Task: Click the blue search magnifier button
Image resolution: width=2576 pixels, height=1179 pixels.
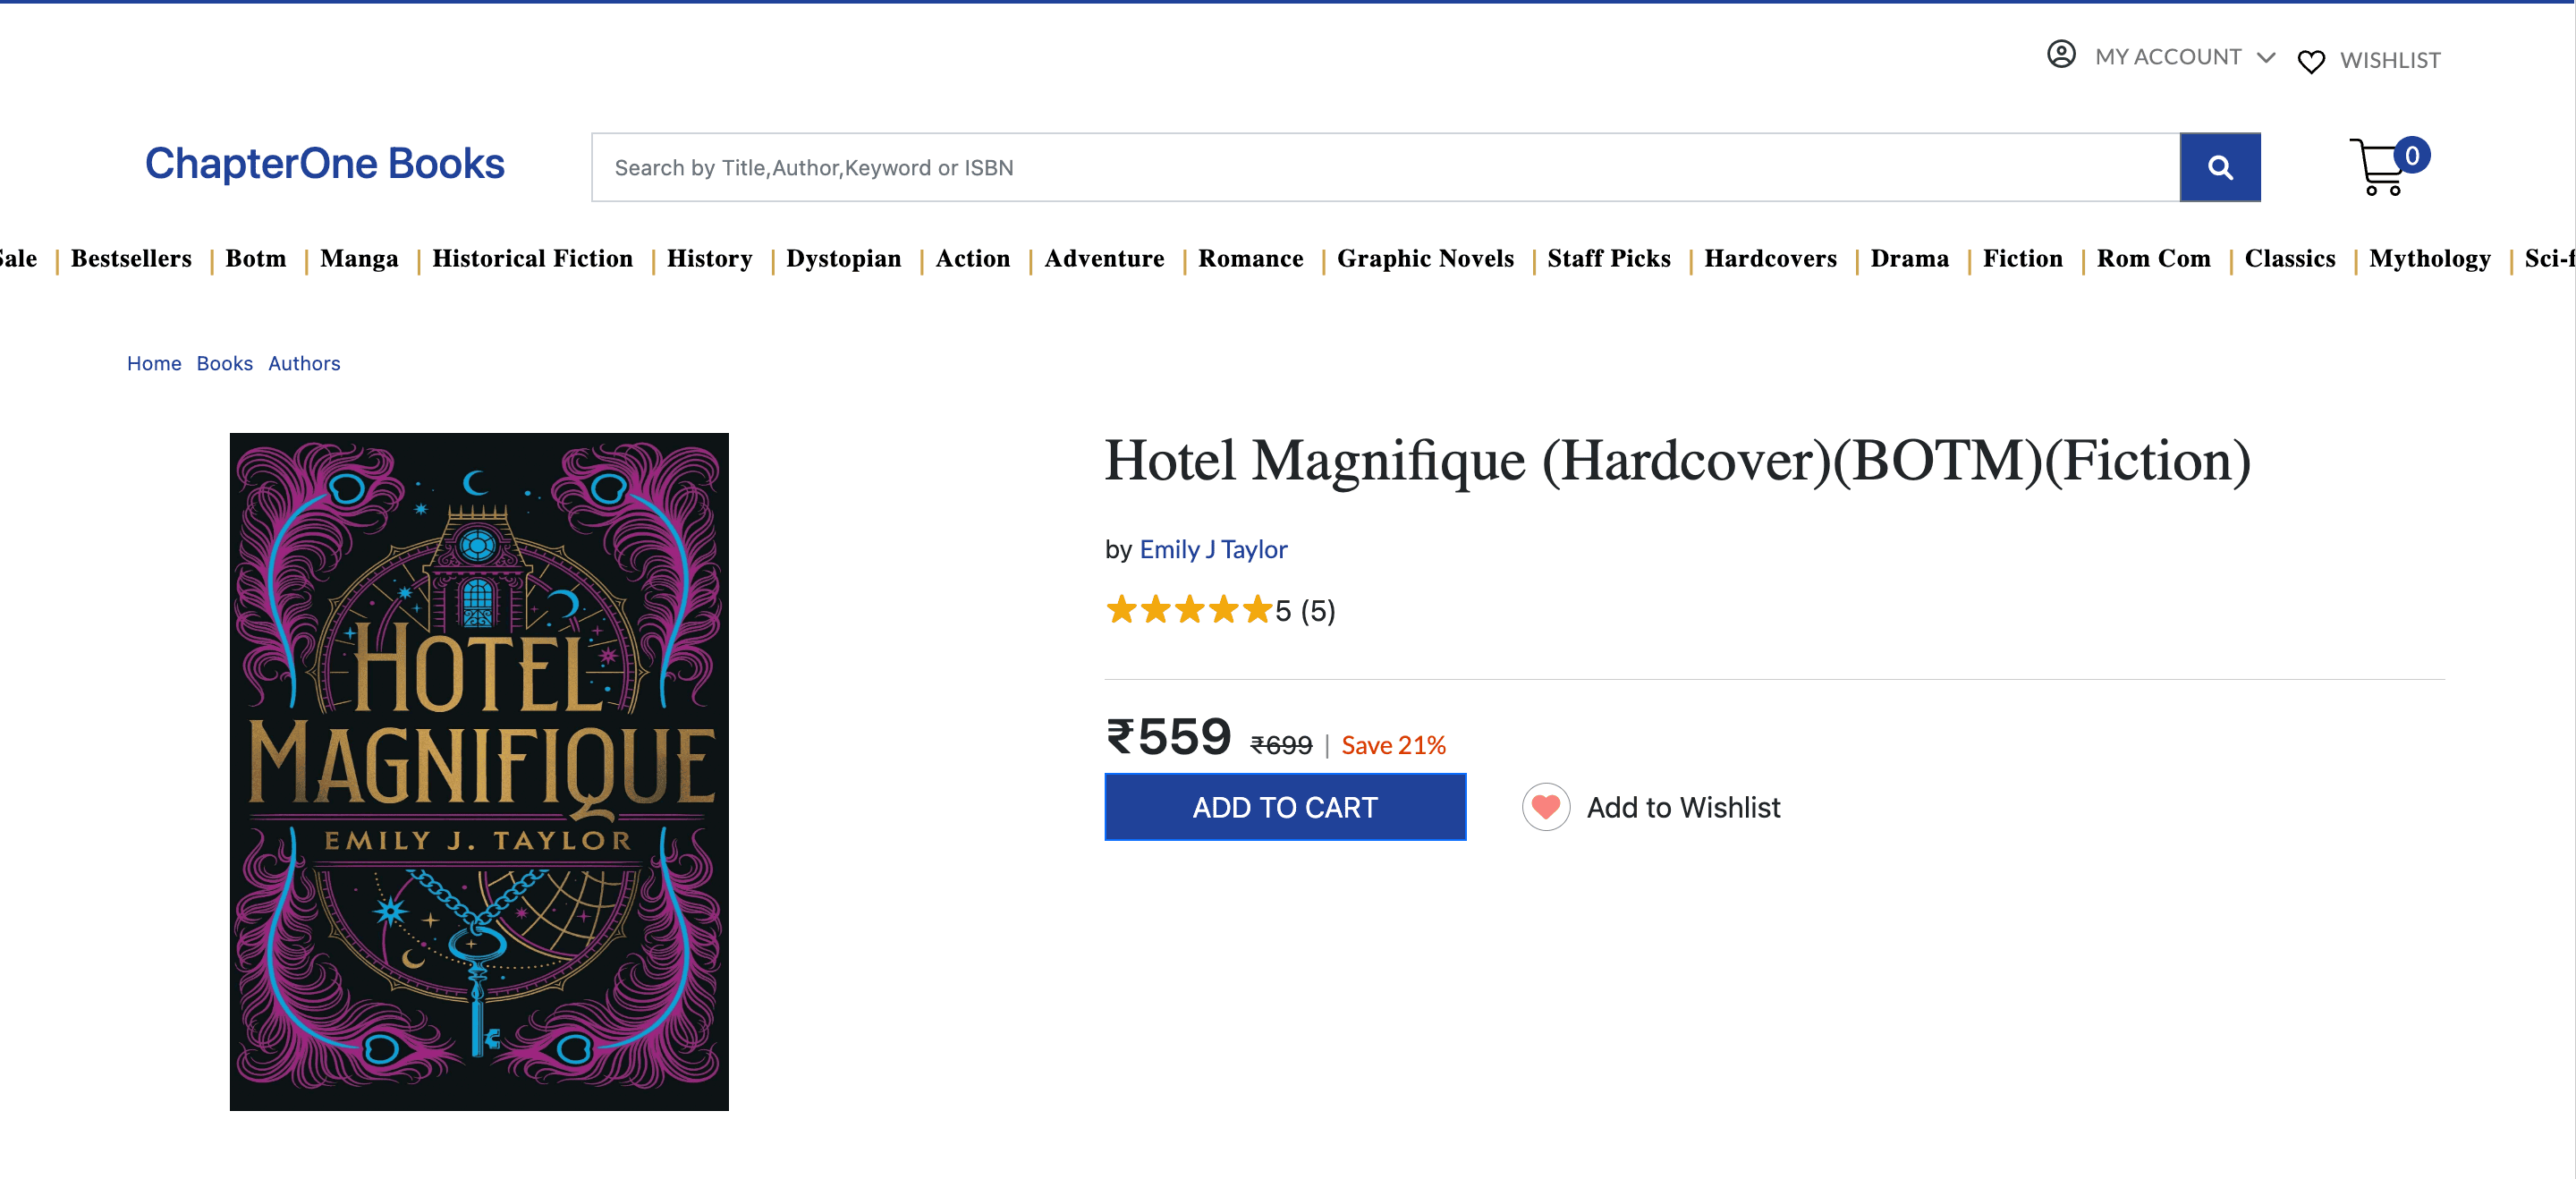Action: 2219,167
